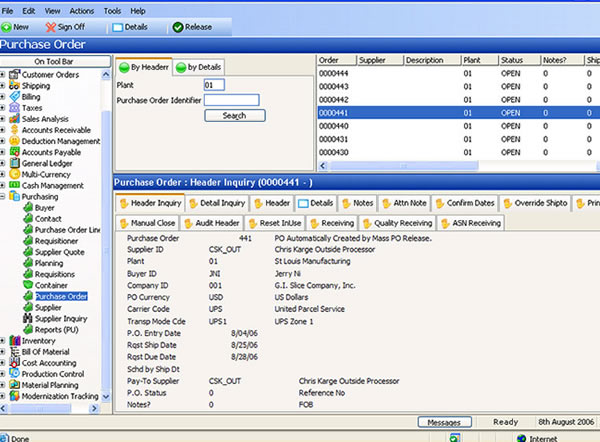Screen dimensions: 600x442
Task: Switch to the by Details search tab
Action: (199, 67)
